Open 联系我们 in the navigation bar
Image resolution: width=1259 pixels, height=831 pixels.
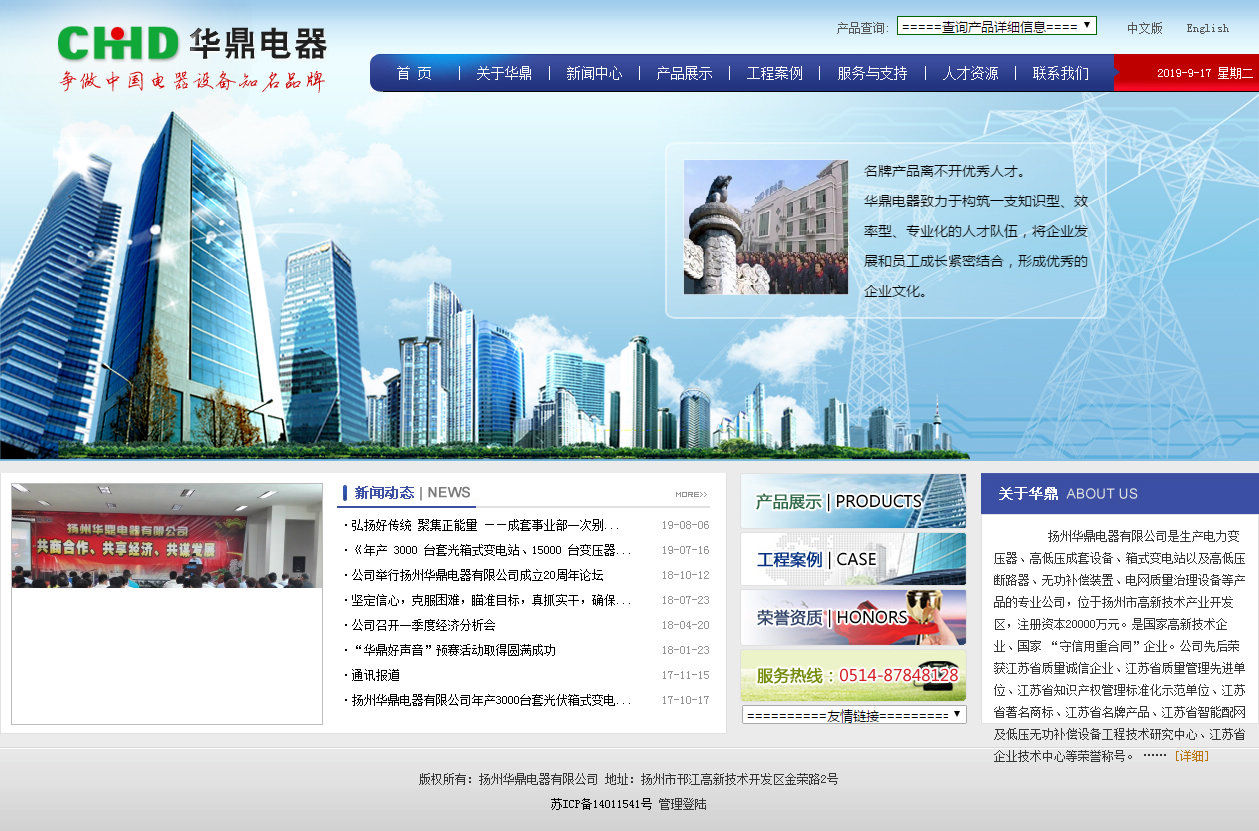pos(1061,73)
